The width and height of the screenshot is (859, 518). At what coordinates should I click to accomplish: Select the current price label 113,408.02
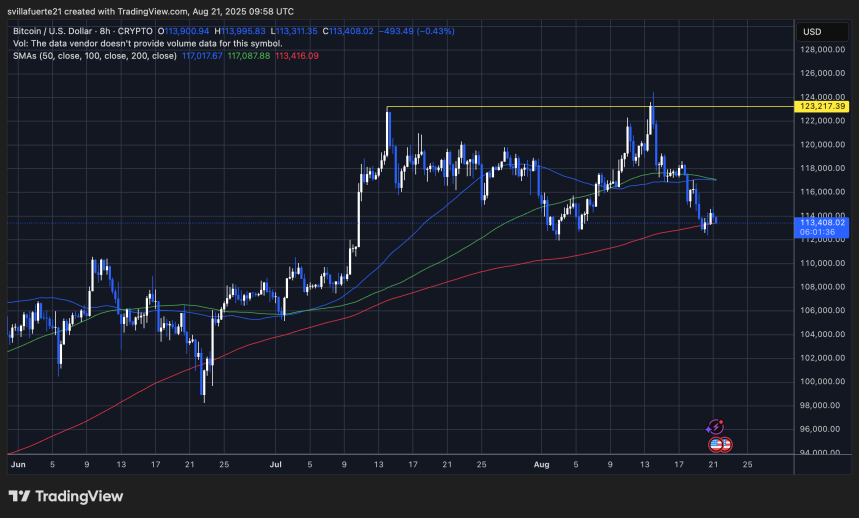tap(820, 223)
